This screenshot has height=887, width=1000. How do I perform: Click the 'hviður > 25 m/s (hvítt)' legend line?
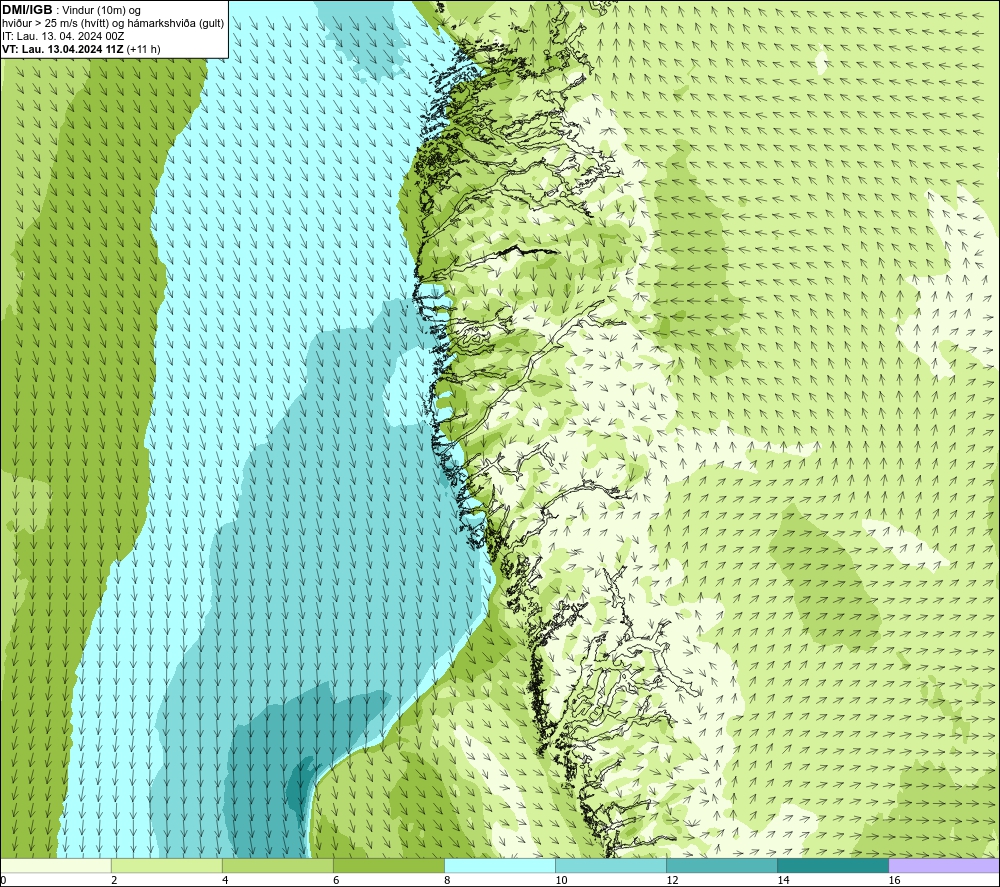click(113, 24)
